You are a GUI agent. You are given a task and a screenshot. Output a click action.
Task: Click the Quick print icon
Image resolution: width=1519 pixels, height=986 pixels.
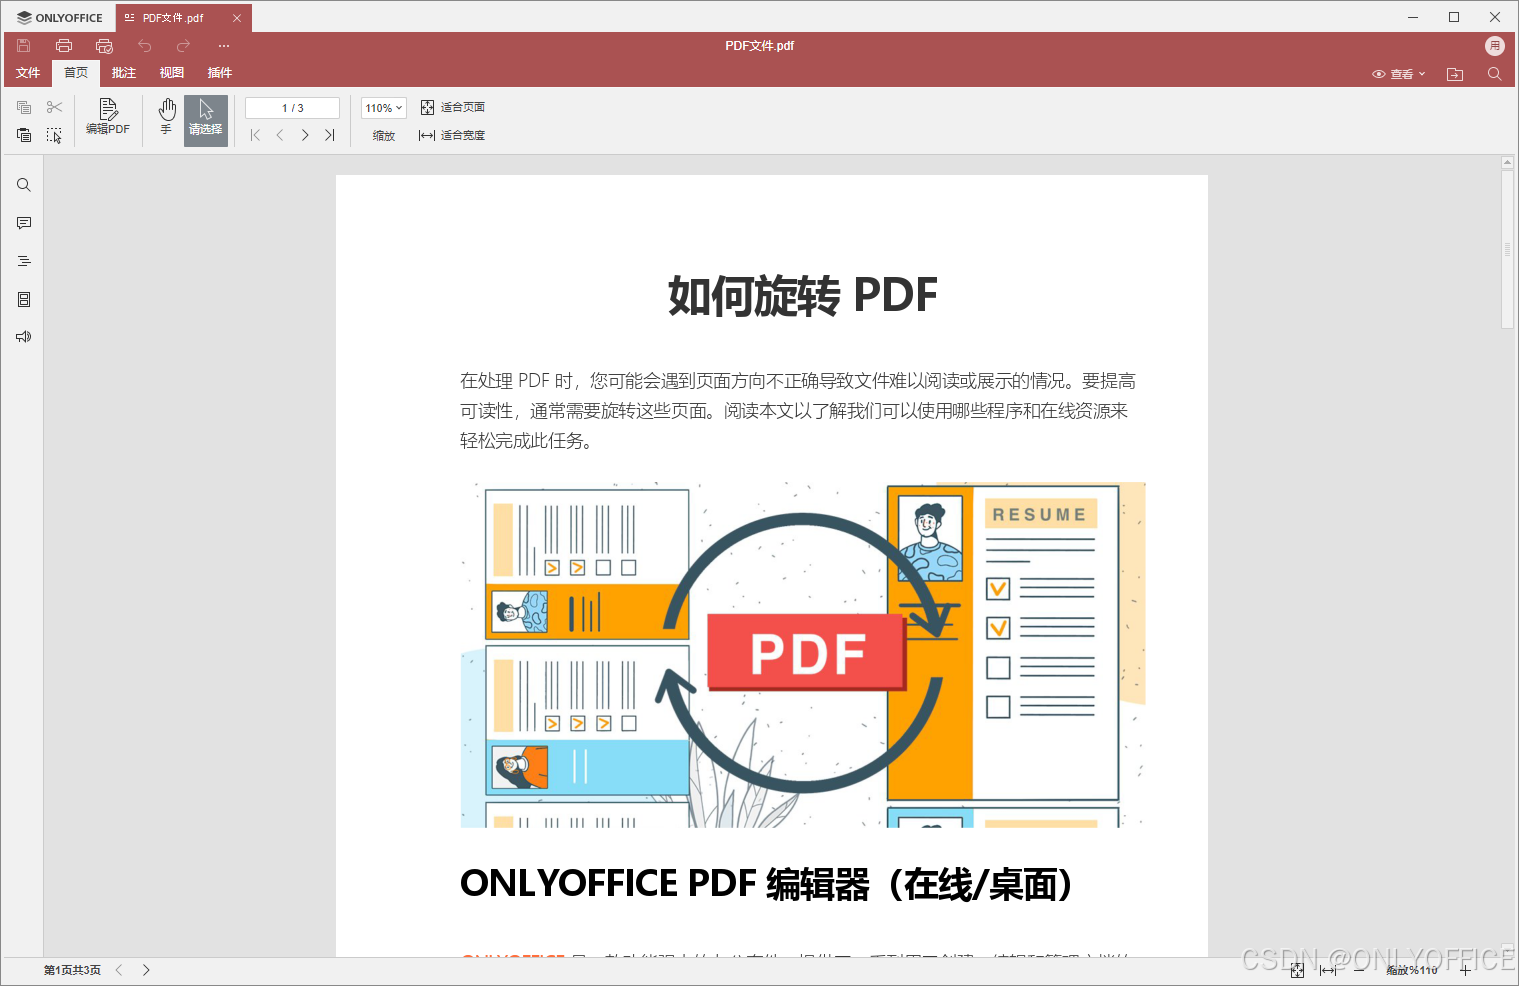104,46
